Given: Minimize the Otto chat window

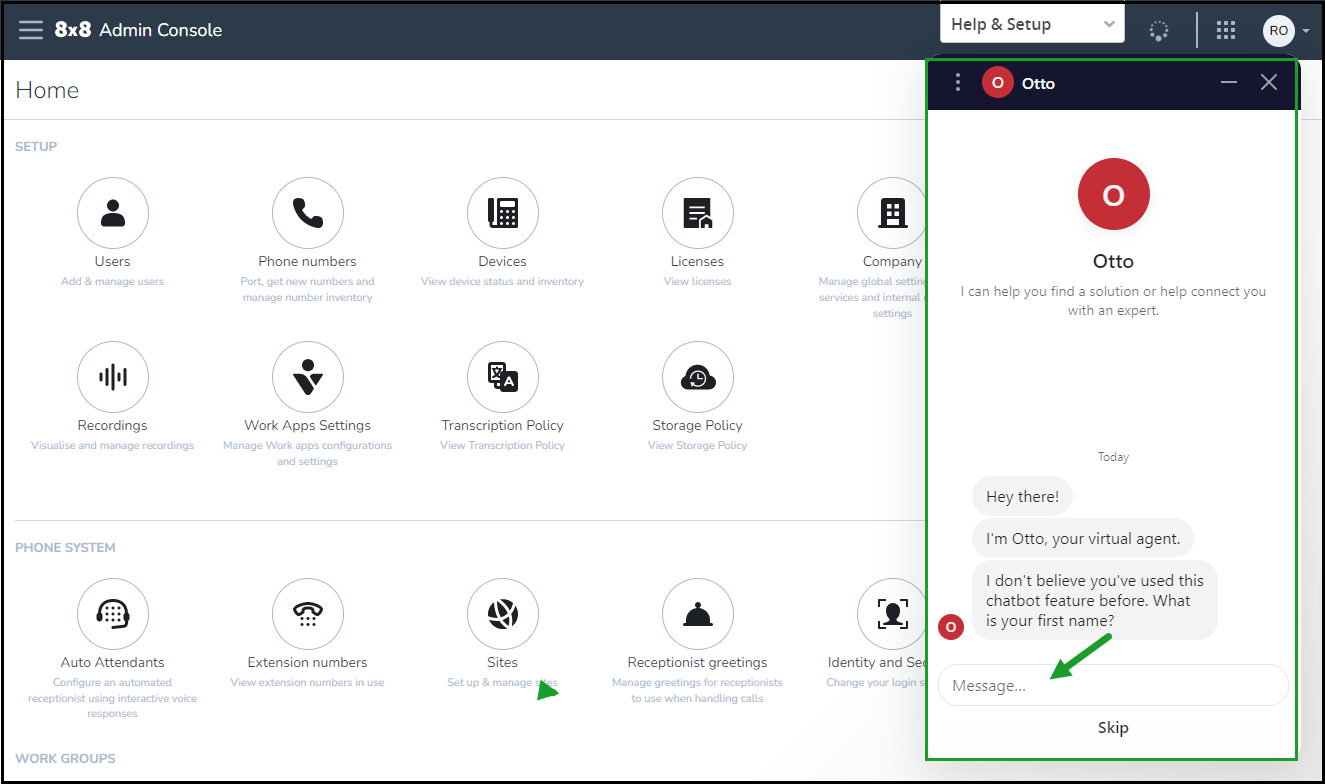Looking at the screenshot, I should (1229, 83).
